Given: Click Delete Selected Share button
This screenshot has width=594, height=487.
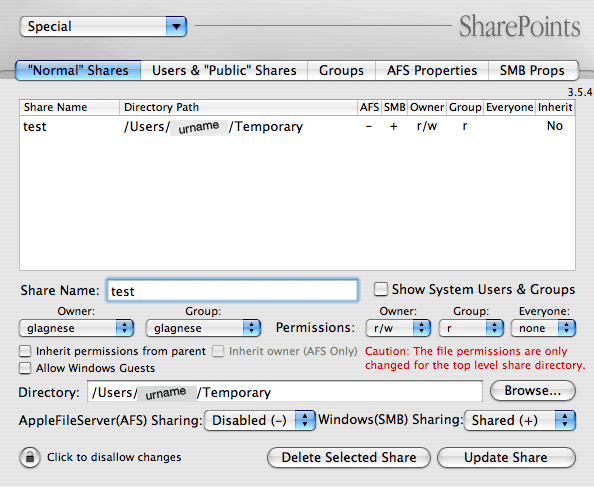Looking at the screenshot, I should 349,457.
